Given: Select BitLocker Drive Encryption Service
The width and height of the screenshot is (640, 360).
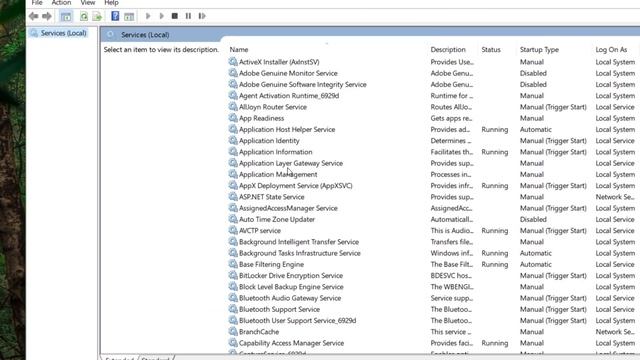Looking at the screenshot, I should click(291, 276).
